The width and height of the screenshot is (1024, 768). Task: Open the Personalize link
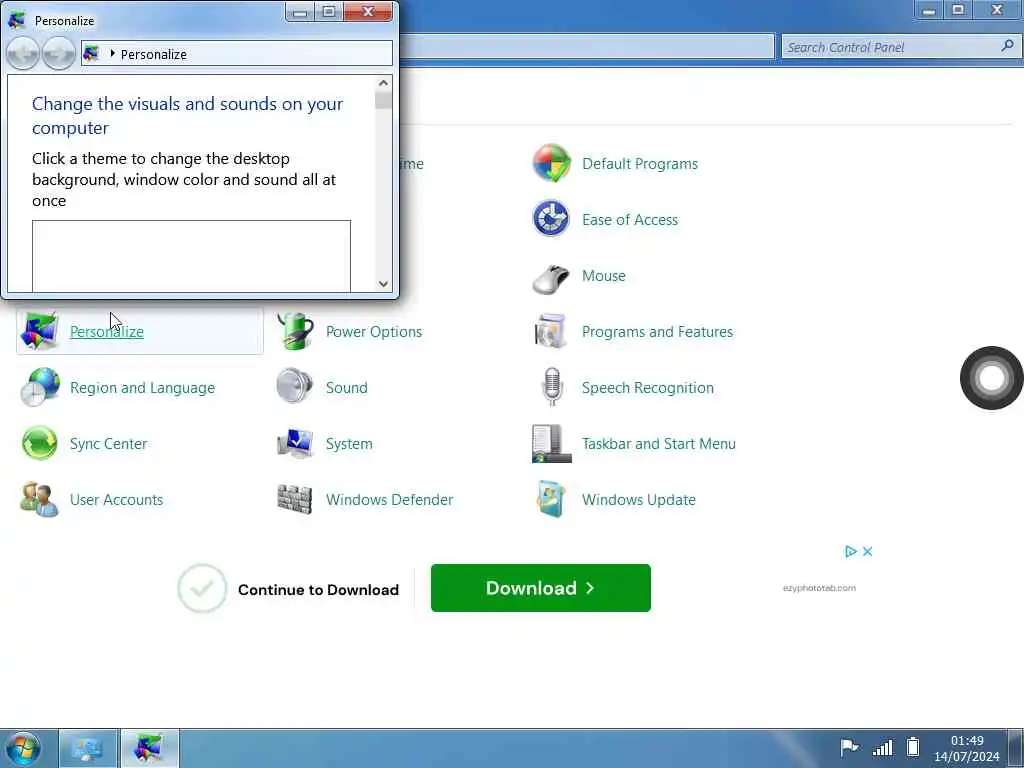(106, 332)
